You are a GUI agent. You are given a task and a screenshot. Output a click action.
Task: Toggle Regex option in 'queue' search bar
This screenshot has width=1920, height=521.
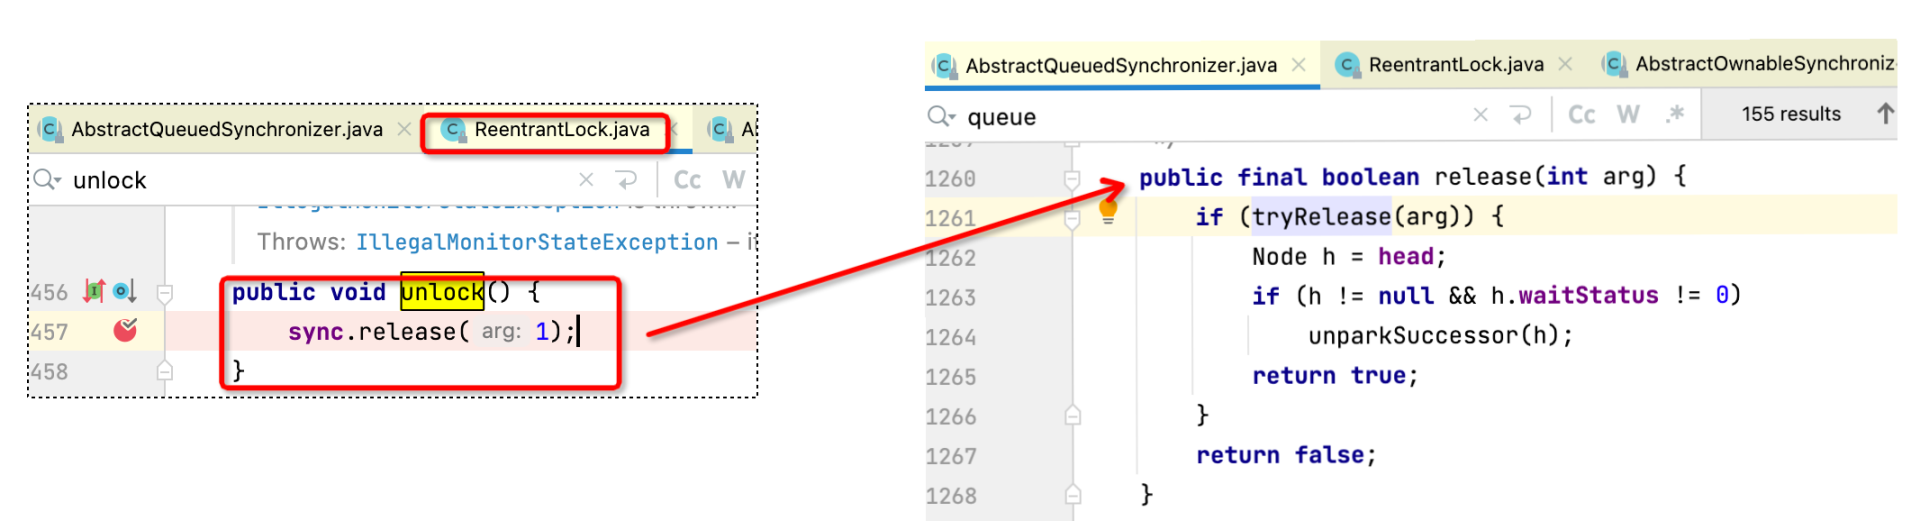pyautogui.click(x=1675, y=115)
